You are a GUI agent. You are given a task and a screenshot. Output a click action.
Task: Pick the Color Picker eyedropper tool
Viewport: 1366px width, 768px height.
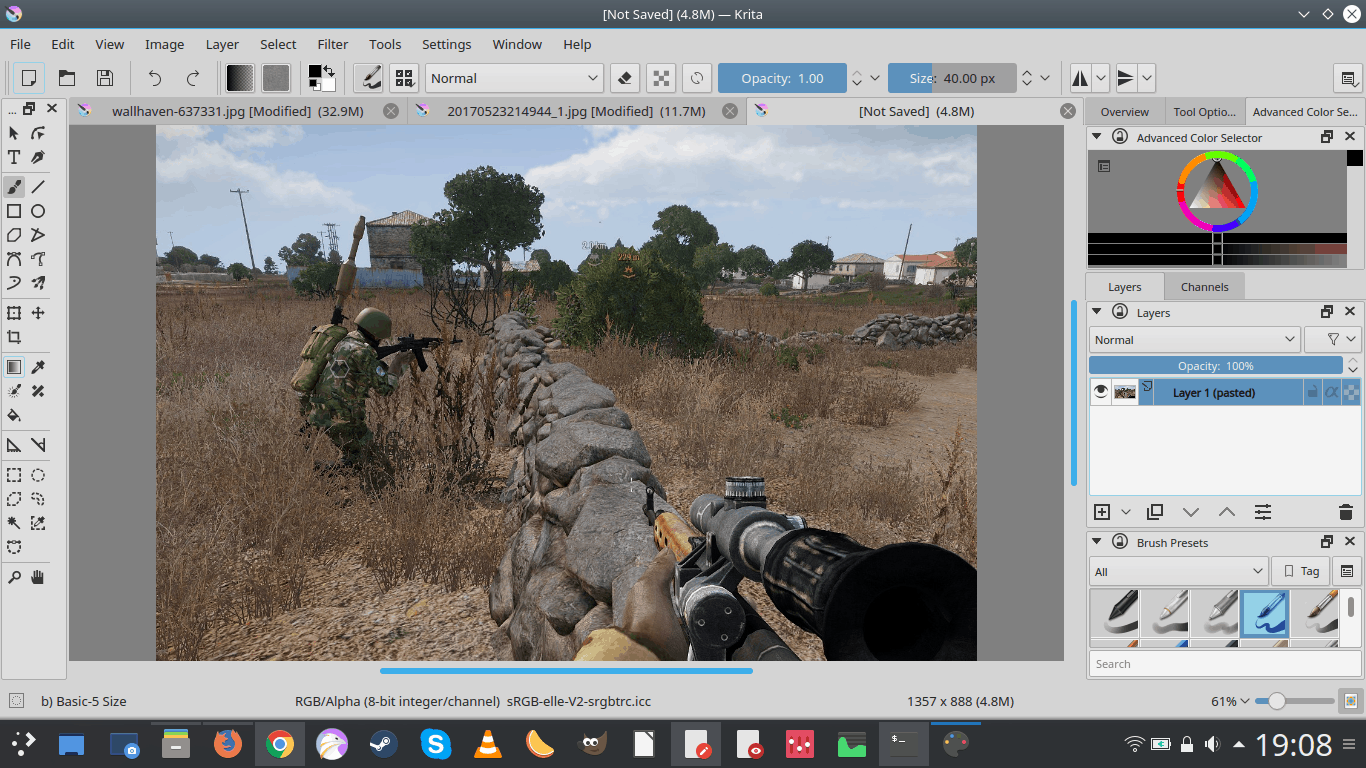pyautogui.click(x=38, y=367)
